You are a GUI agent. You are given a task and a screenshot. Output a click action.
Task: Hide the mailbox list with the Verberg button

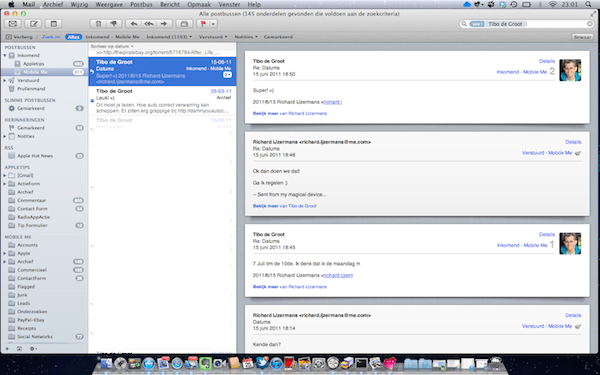[x=19, y=37]
